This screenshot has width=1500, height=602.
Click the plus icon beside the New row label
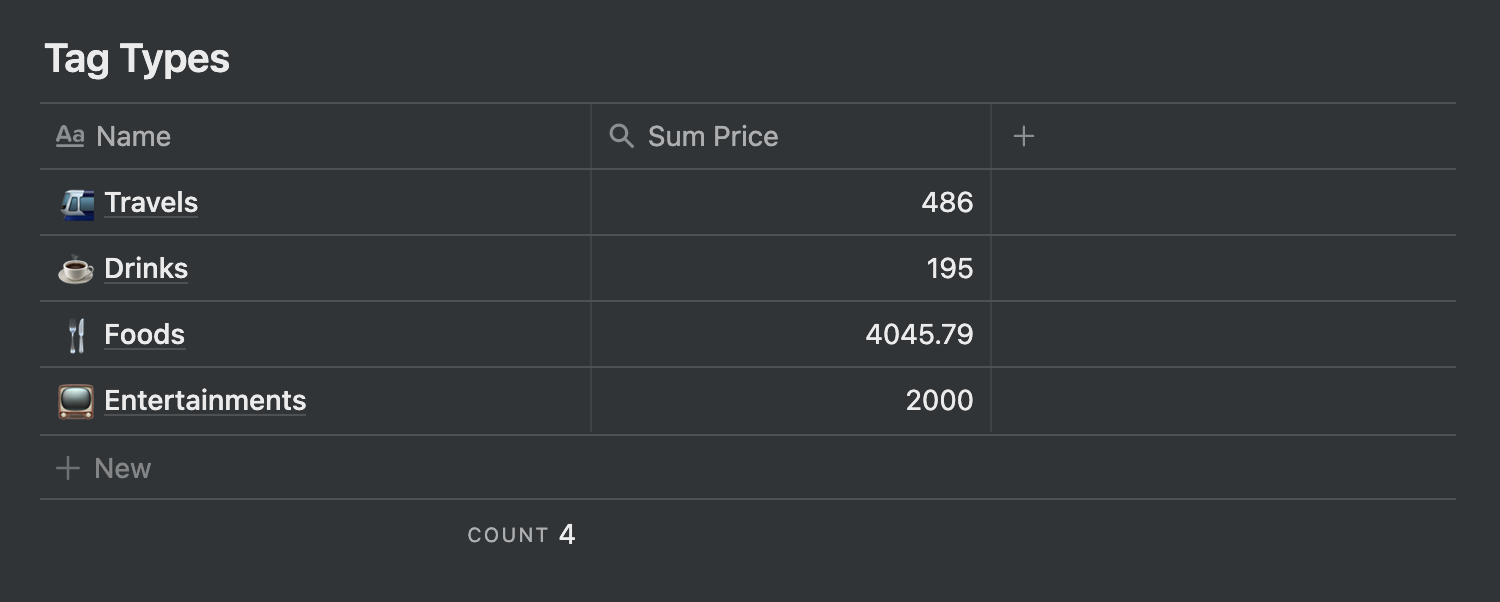67,467
